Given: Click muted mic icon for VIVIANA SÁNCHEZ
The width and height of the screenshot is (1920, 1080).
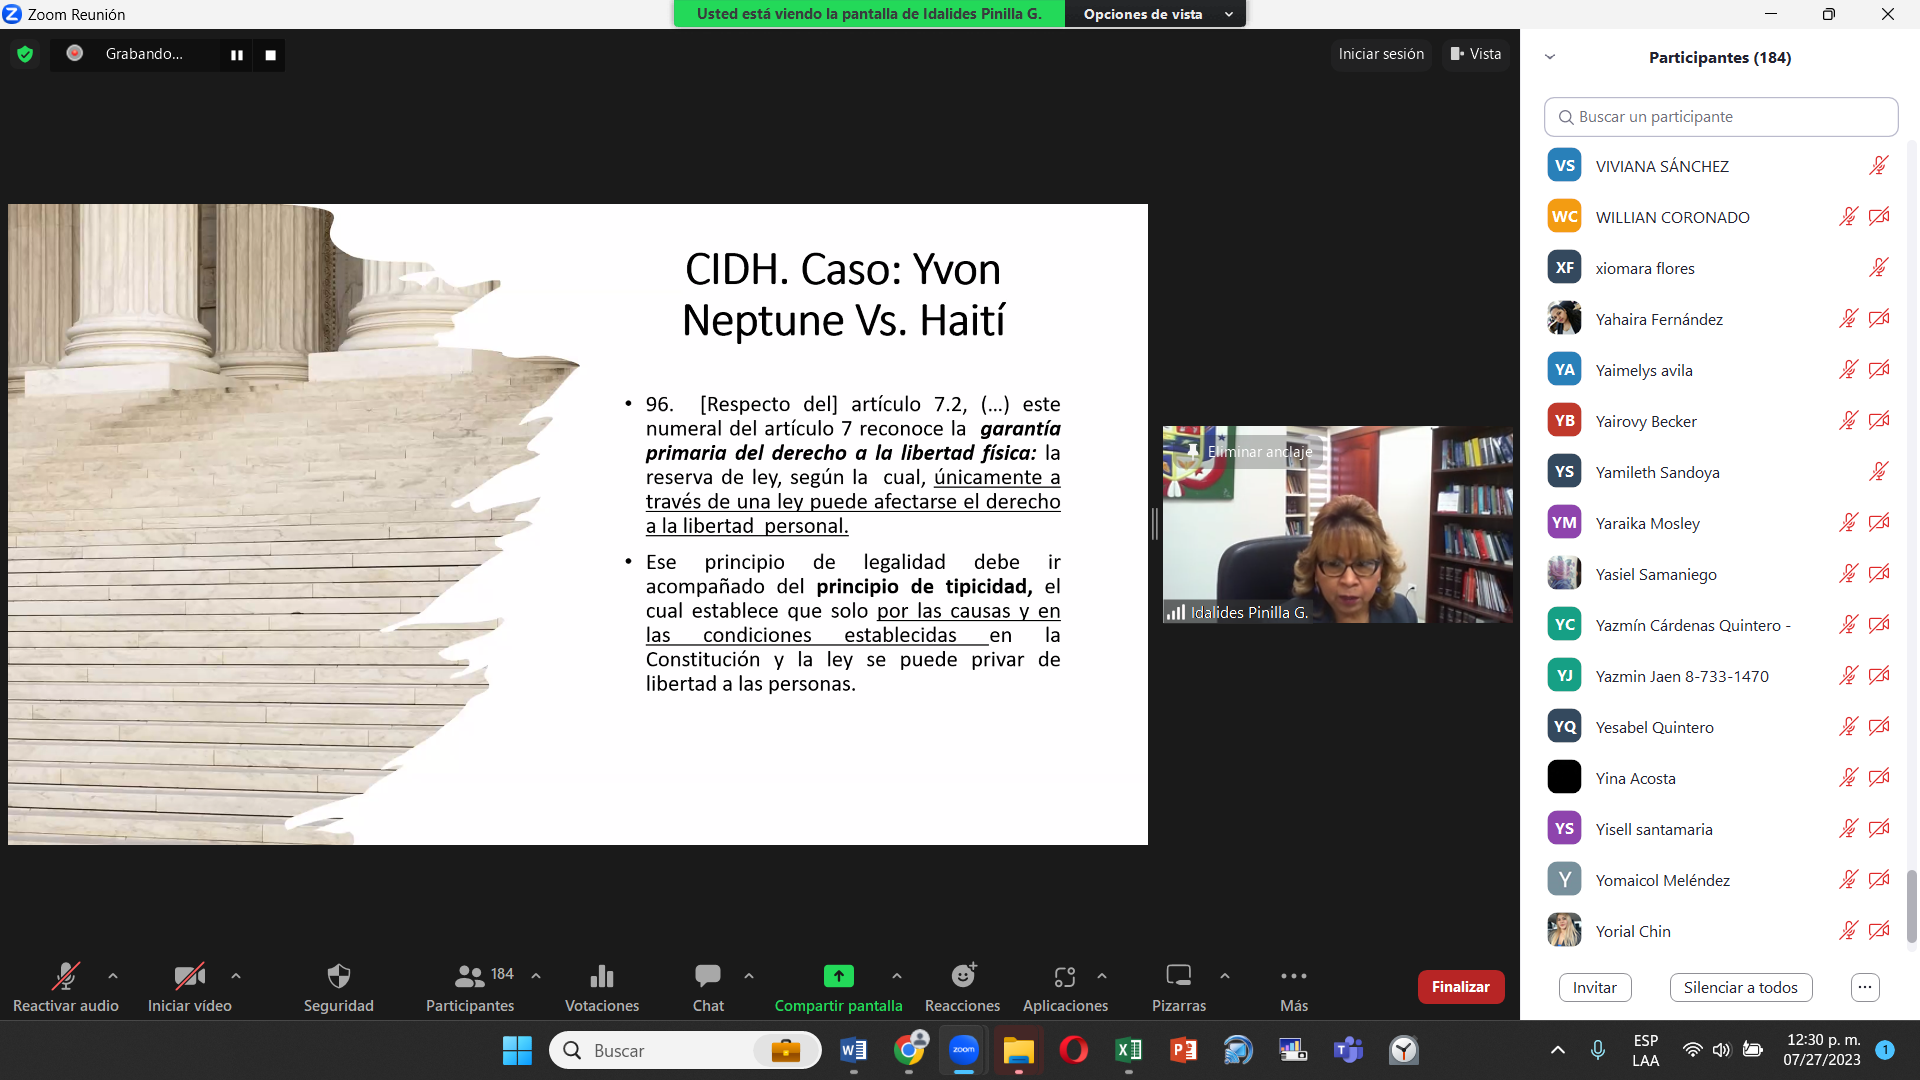Looking at the screenshot, I should (1879, 166).
